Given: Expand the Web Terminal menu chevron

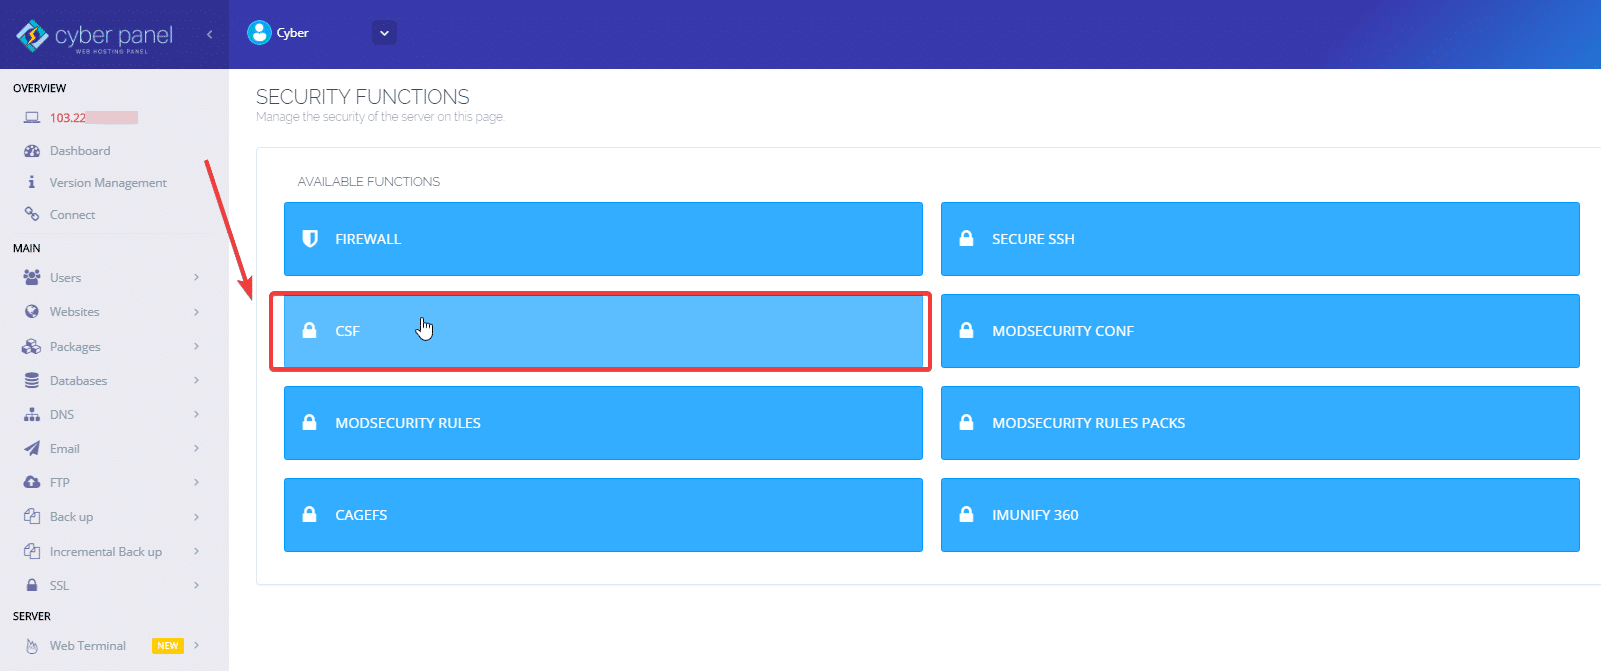Looking at the screenshot, I should click(196, 645).
